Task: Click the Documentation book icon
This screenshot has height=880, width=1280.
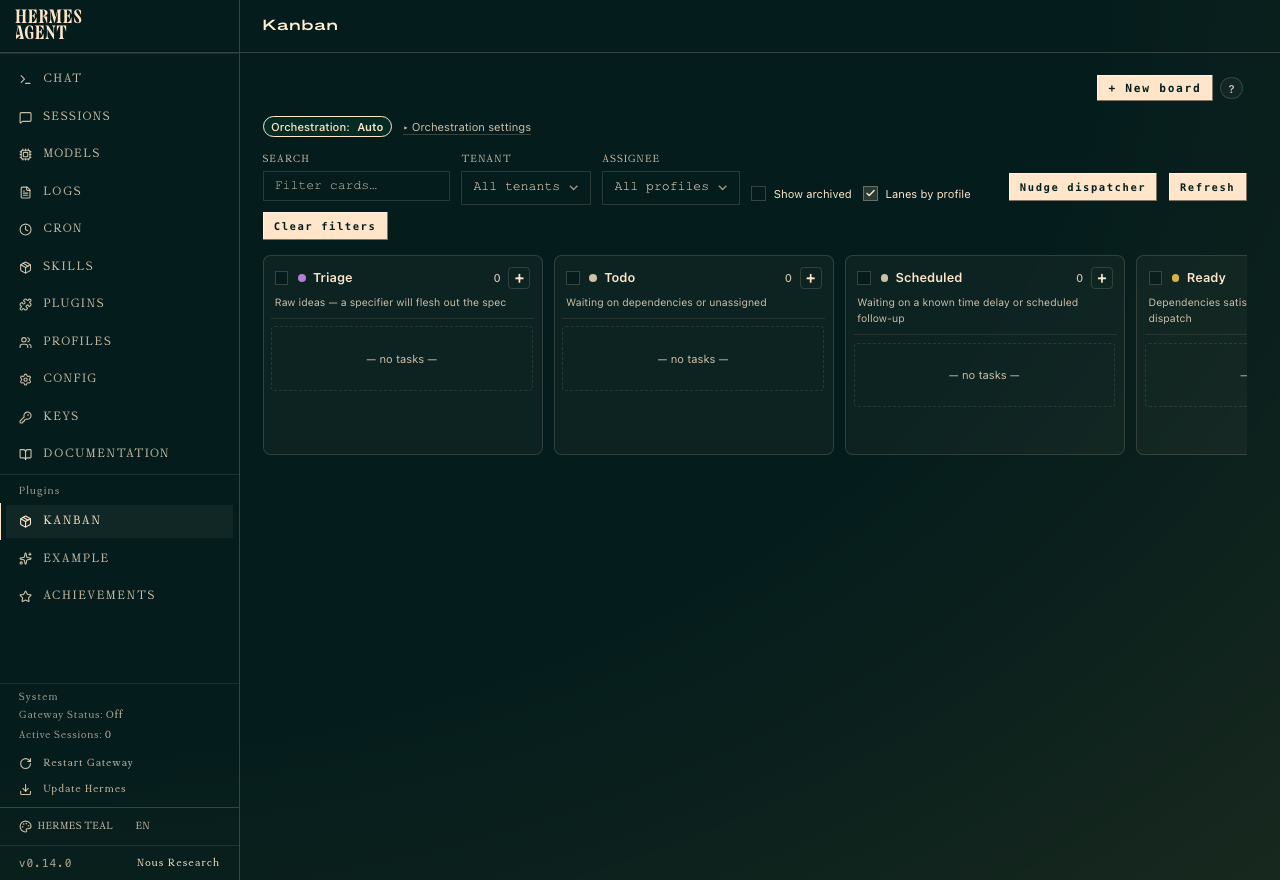Action: tap(25, 454)
